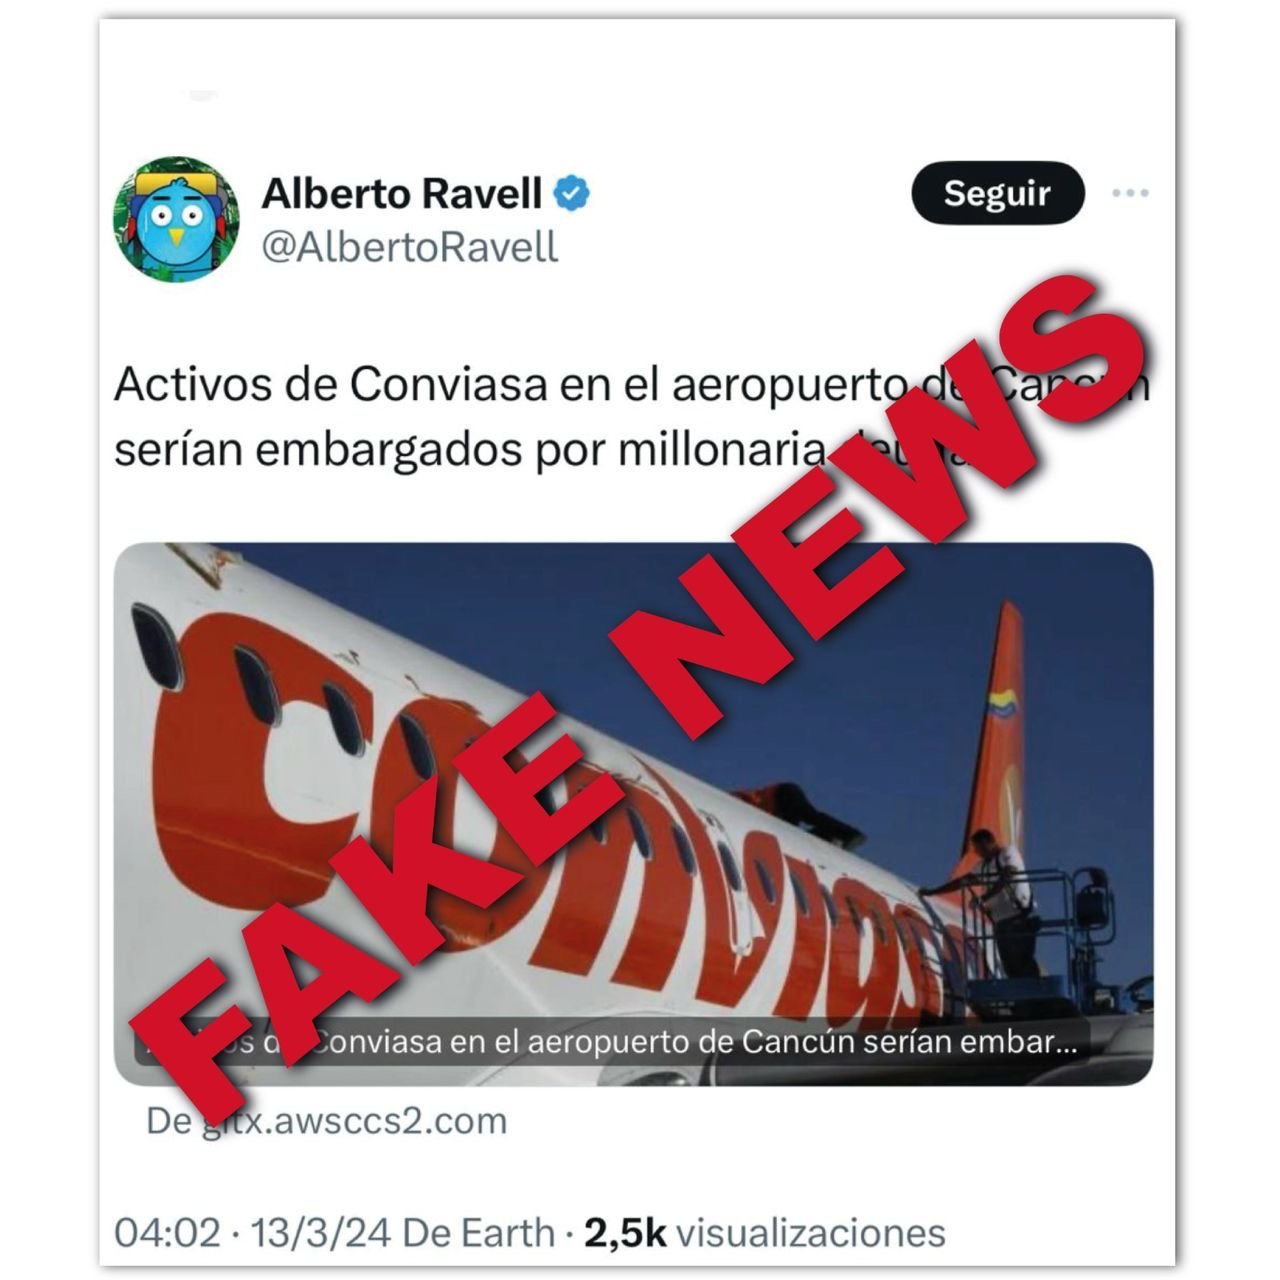Click the card caption about Cancún airport

[606, 1043]
